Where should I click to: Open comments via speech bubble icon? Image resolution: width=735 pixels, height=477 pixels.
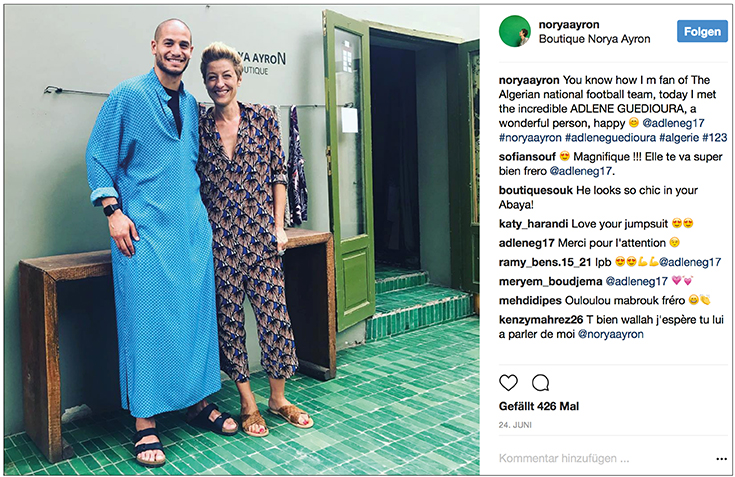pos(540,383)
